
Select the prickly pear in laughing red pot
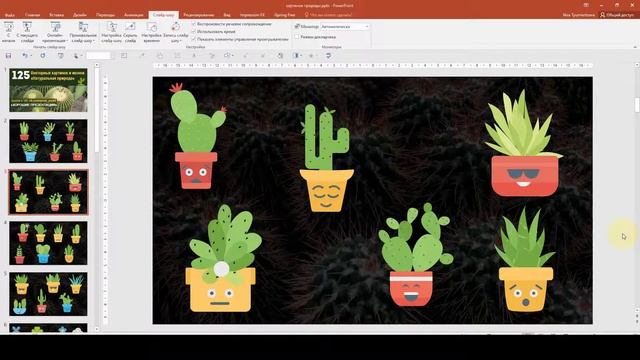click(x=415, y=255)
